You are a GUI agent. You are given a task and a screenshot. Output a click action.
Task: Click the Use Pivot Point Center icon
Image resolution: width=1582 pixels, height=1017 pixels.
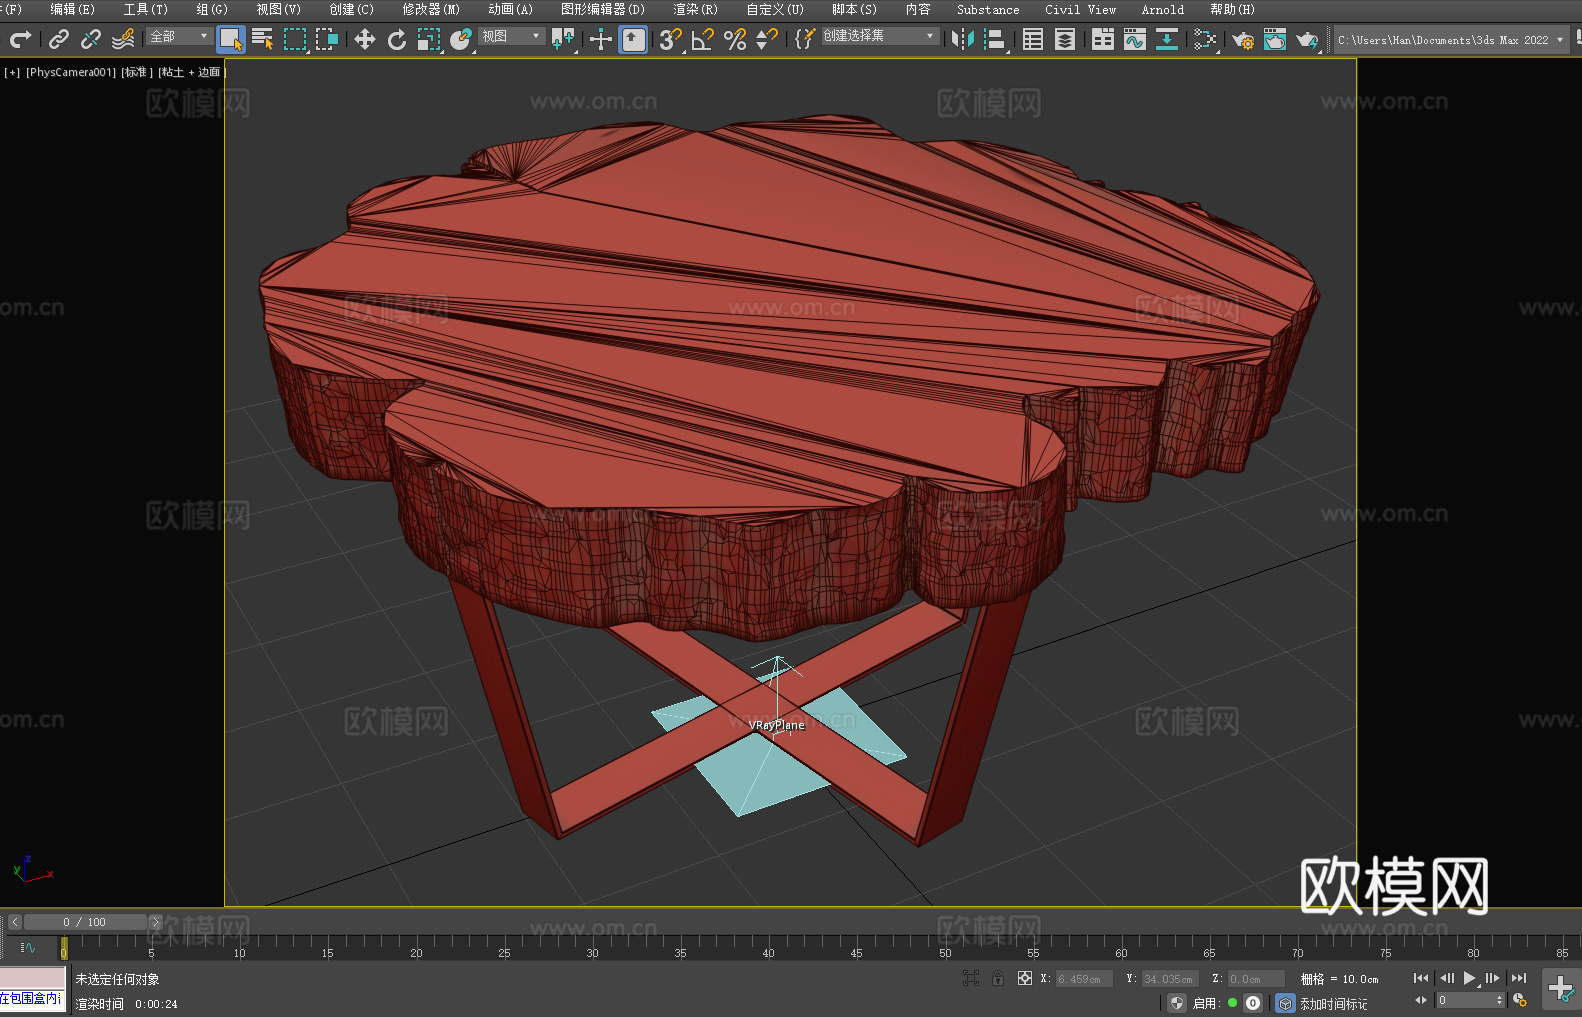[563, 39]
